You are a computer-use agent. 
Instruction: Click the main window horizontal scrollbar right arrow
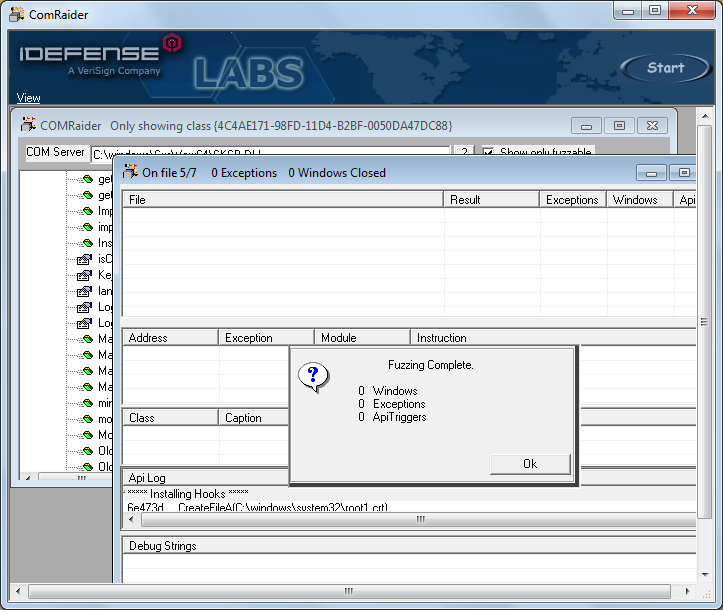click(687, 591)
